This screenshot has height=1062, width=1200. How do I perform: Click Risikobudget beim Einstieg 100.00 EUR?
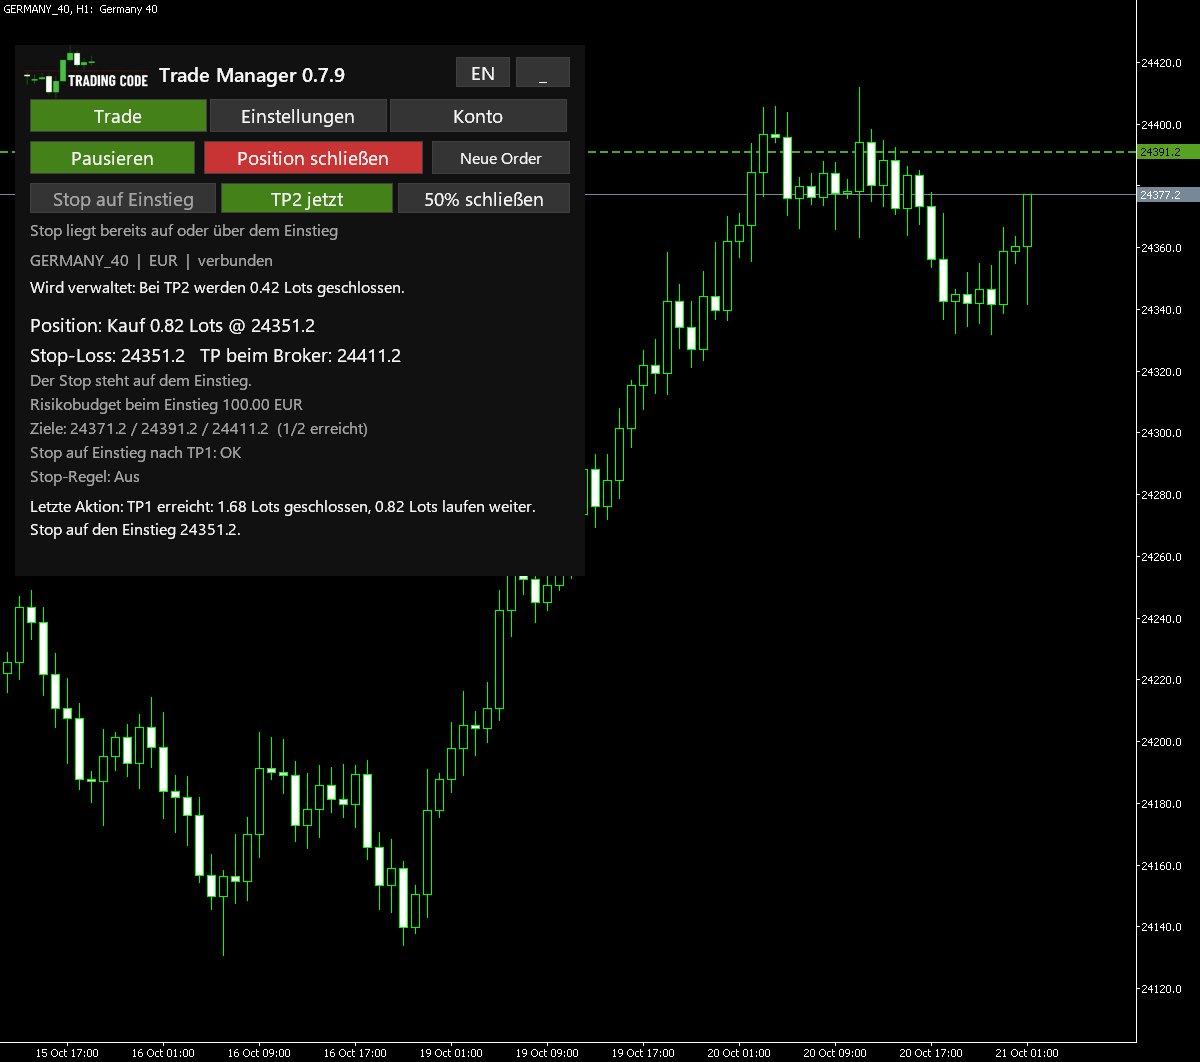click(x=166, y=405)
